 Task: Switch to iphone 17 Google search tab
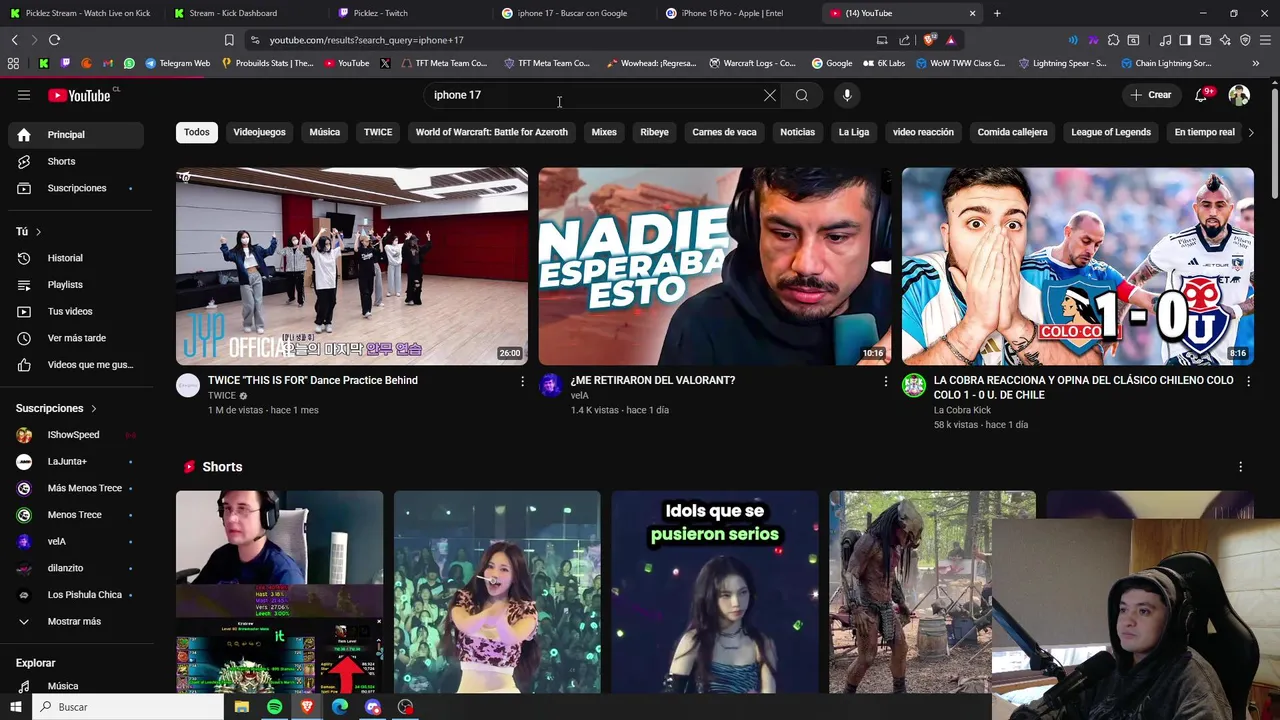coord(574,13)
